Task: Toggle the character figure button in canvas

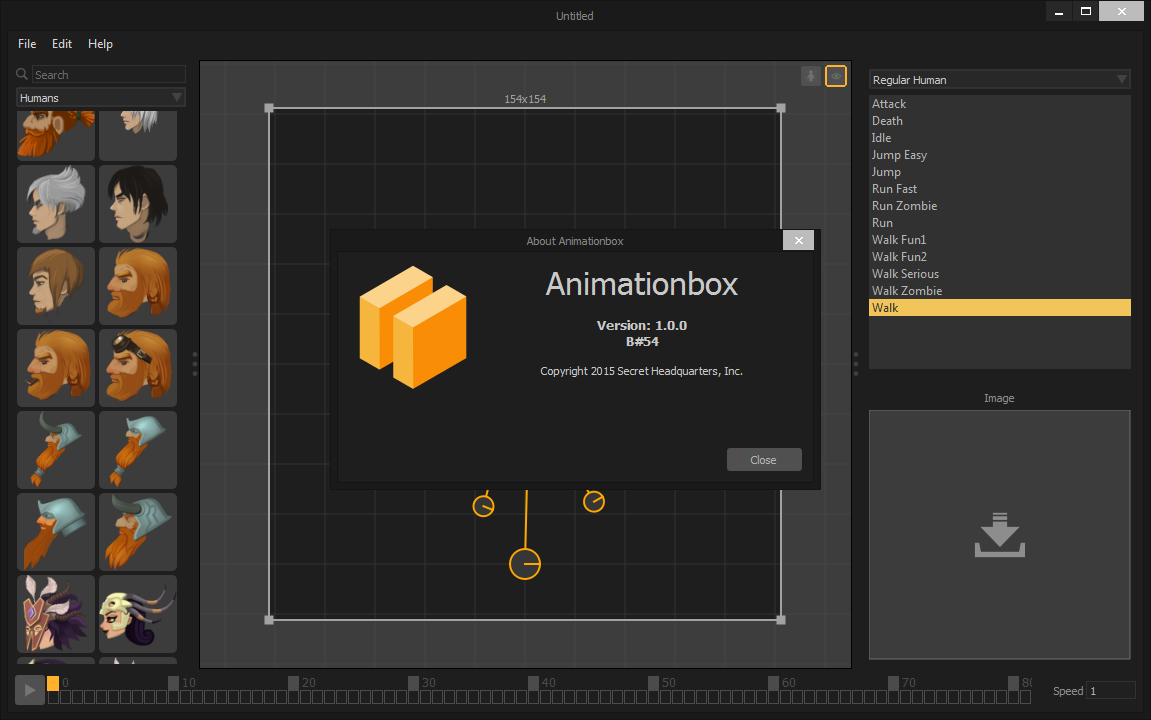Action: point(810,76)
